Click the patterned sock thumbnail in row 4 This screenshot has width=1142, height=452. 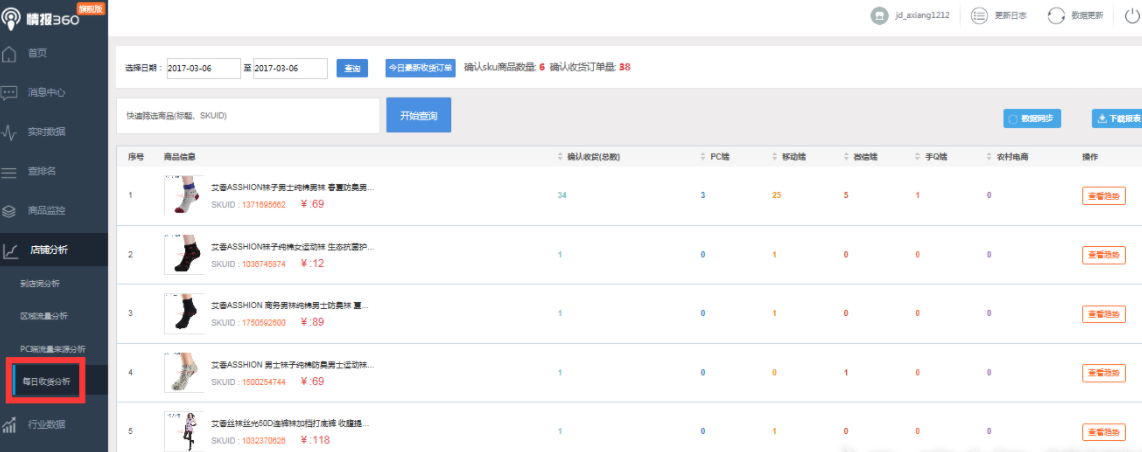click(184, 372)
